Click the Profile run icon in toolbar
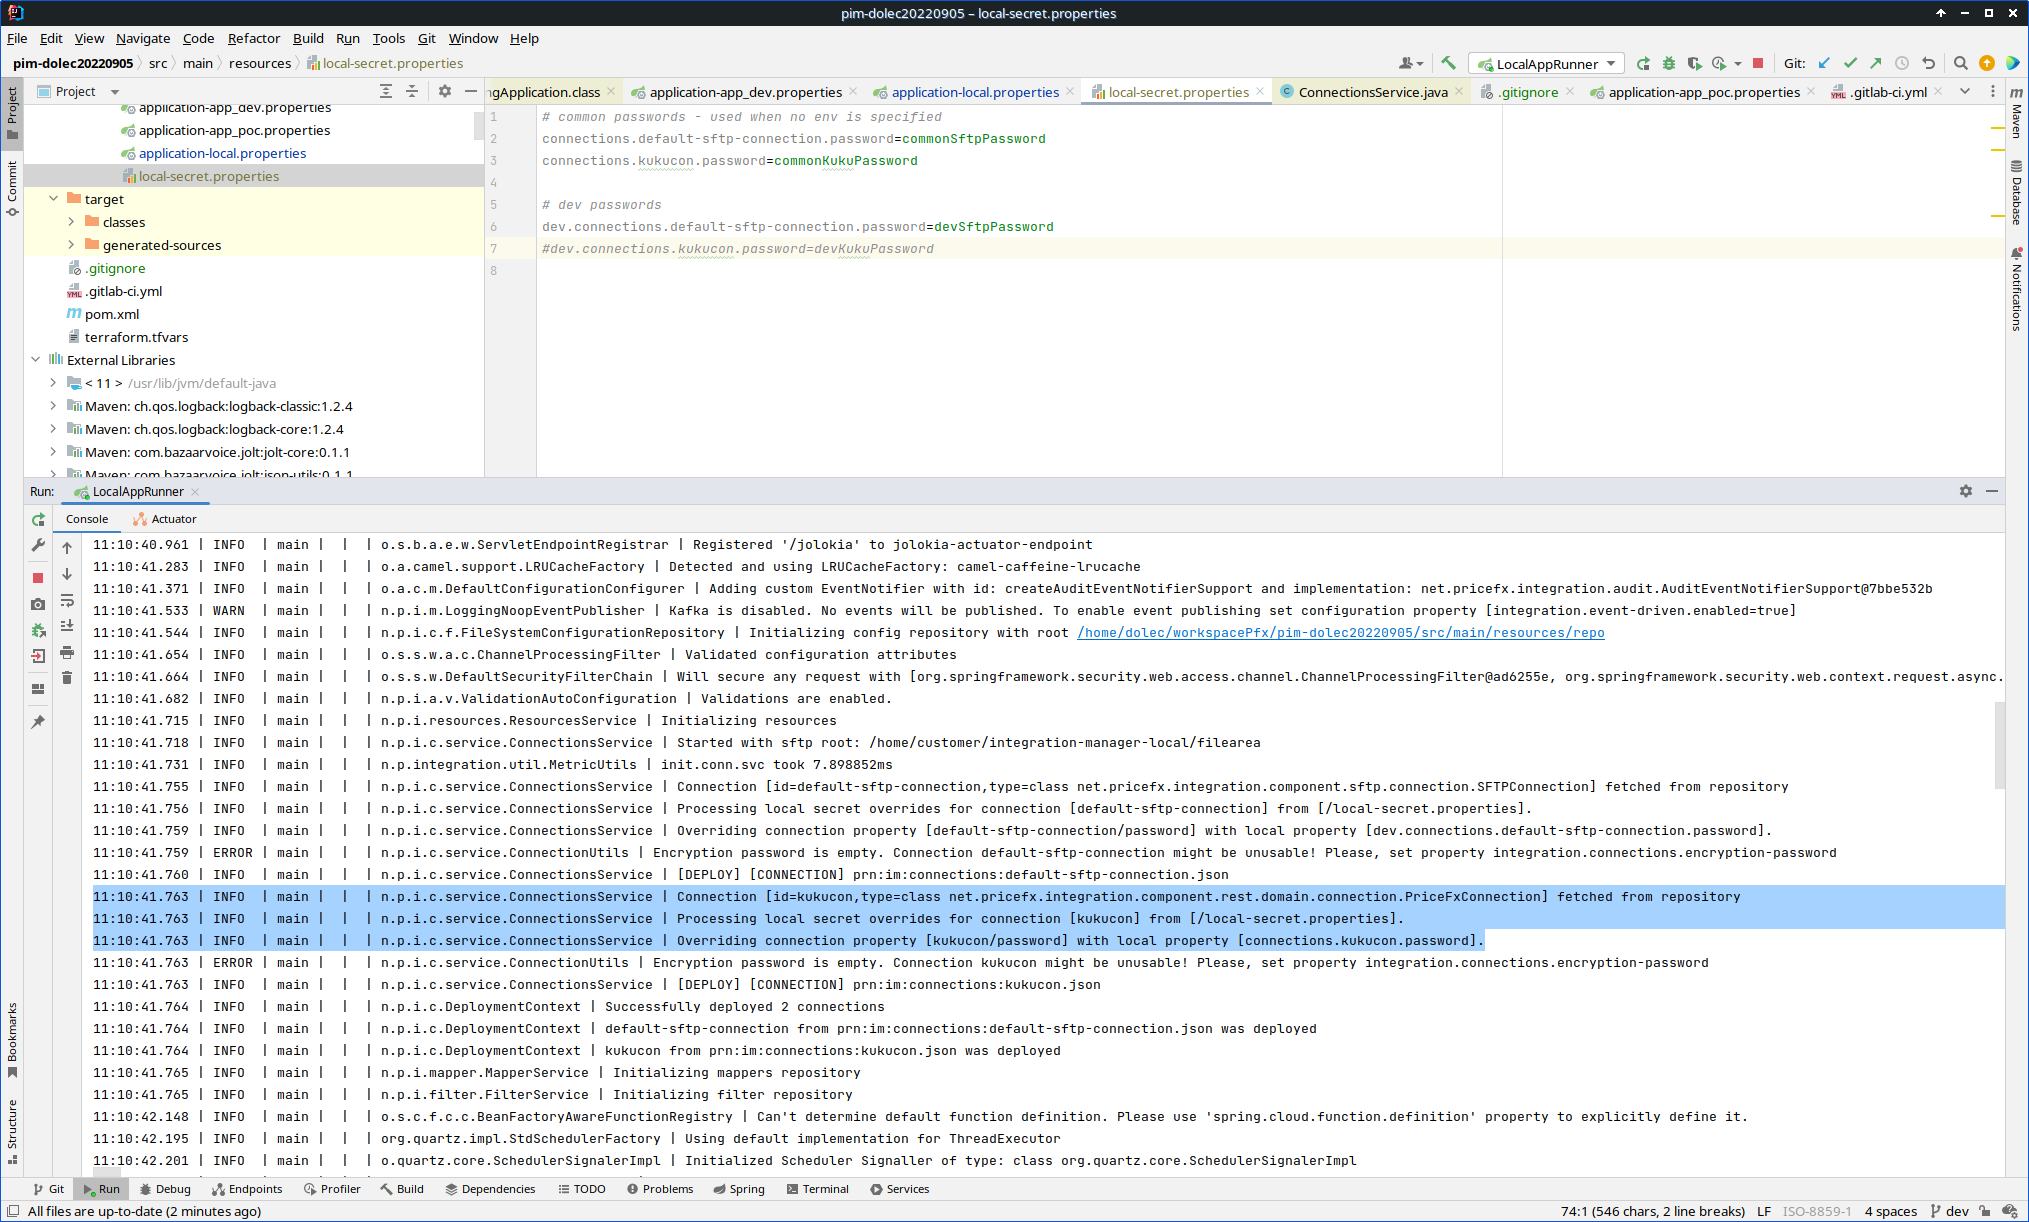 [1719, 63]
